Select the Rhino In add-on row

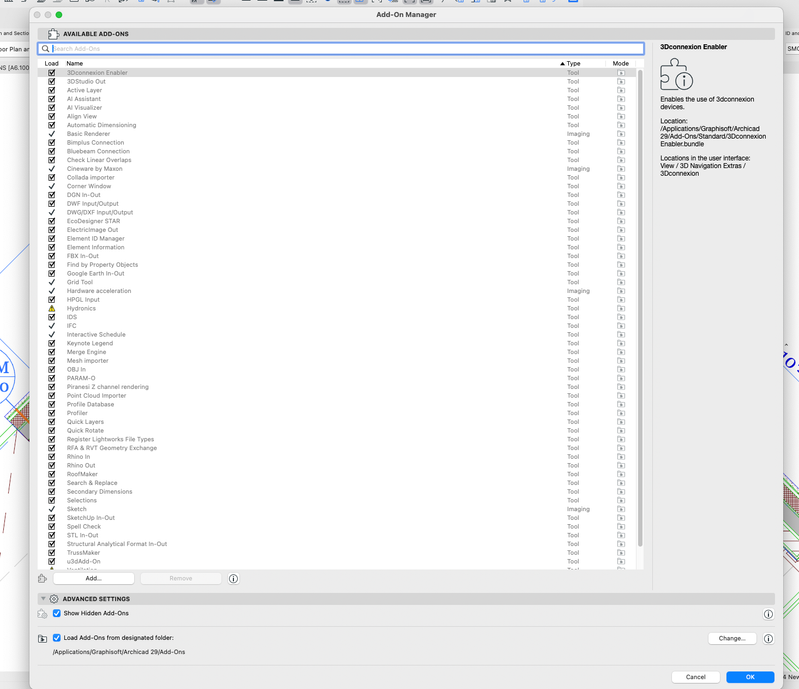(337, 457)
